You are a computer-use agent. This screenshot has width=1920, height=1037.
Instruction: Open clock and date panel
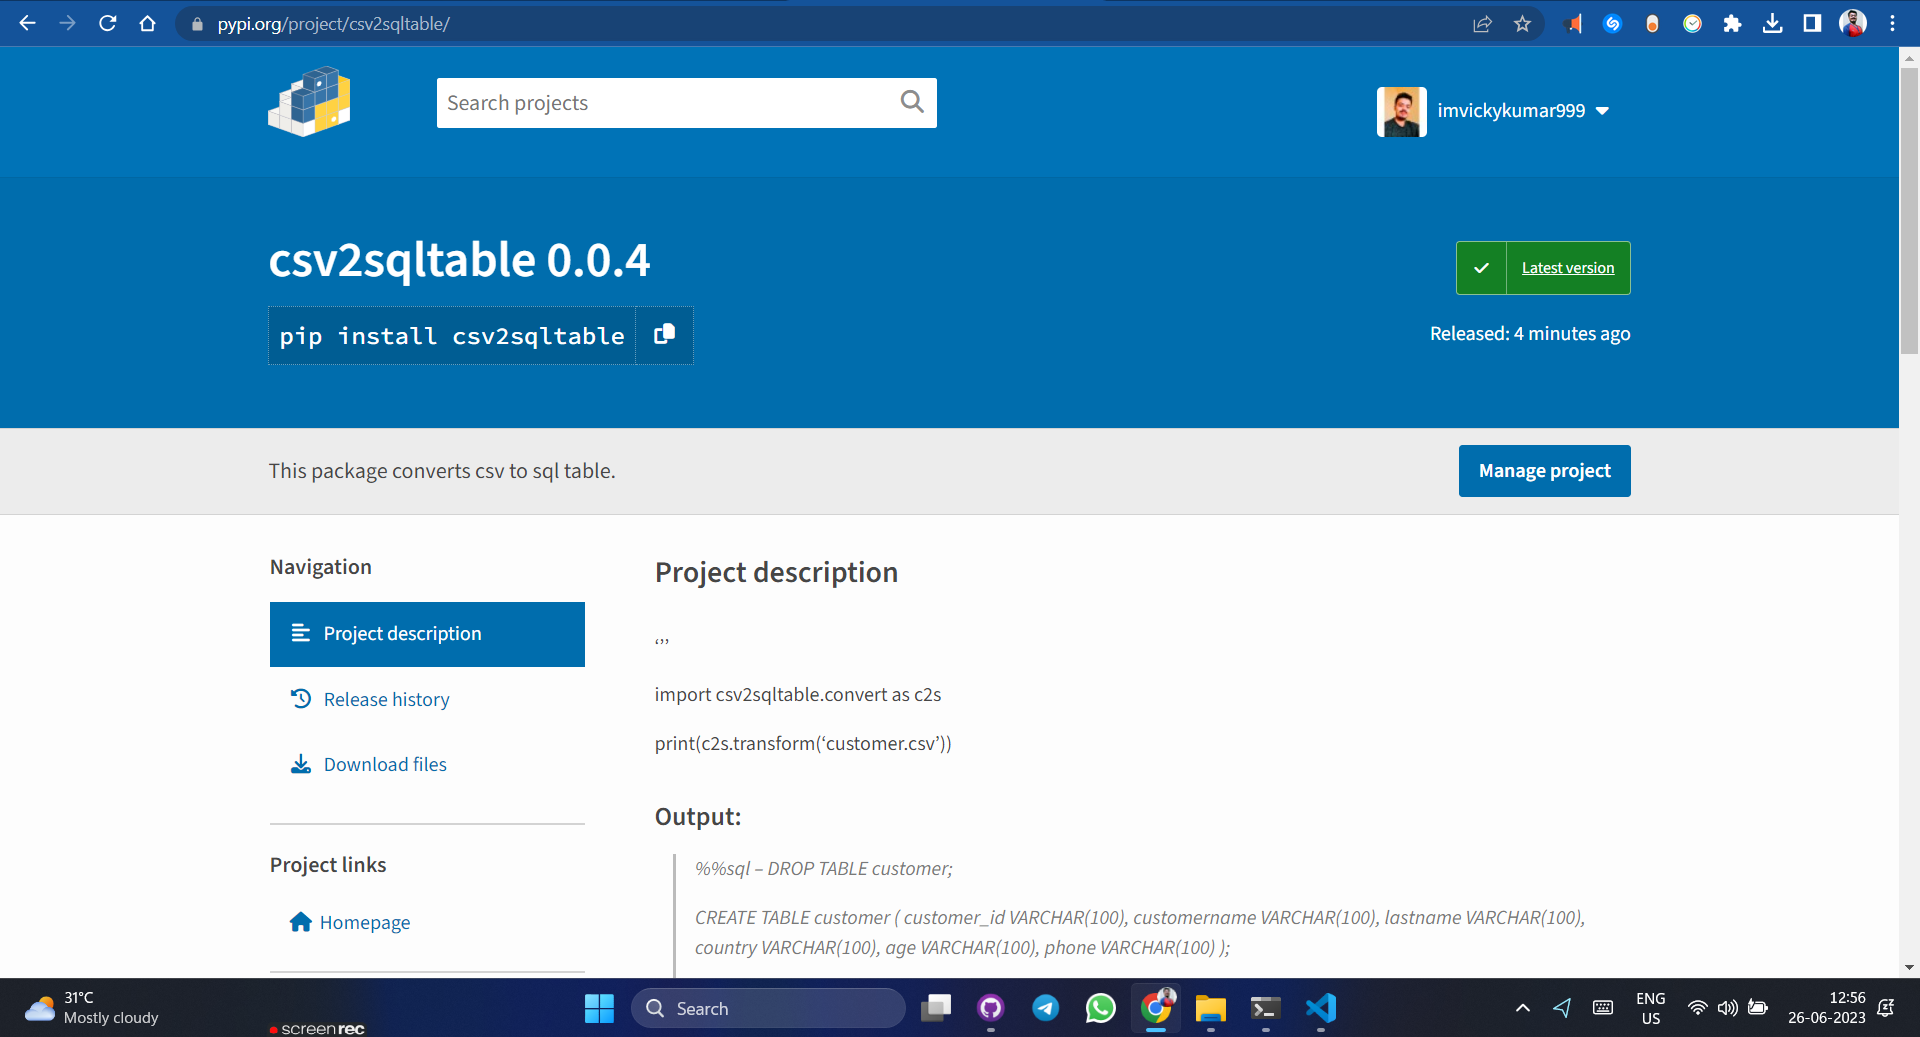[1826, 1008]
